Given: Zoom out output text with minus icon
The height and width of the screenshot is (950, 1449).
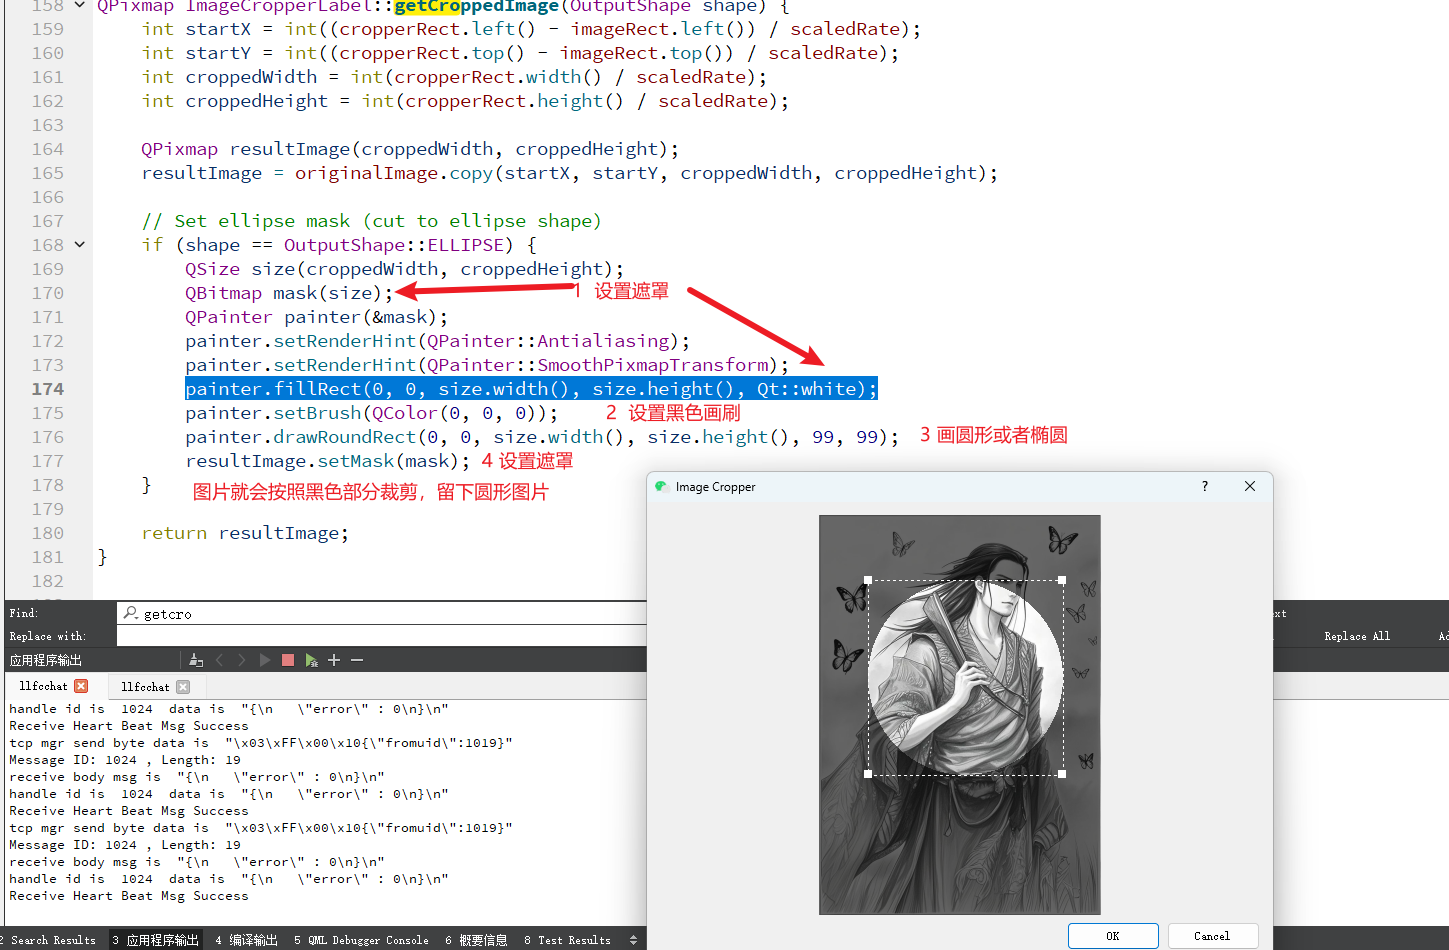Looking at the screenshot, I should pos(357,660).
